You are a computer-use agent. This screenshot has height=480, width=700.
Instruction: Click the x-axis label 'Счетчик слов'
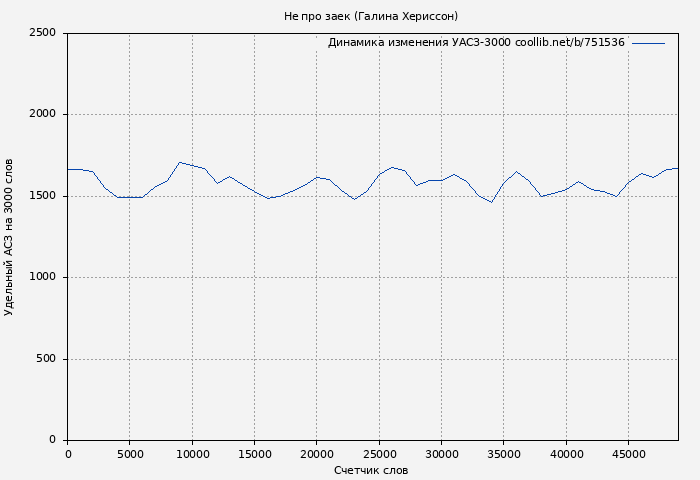371,470
